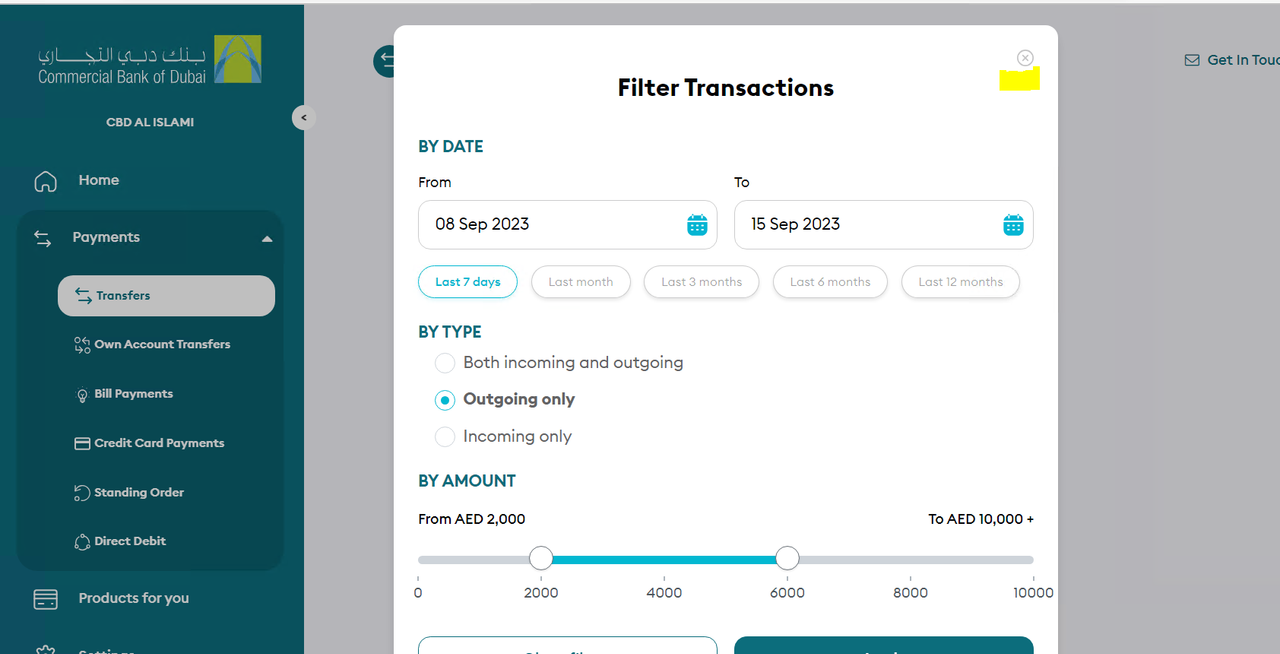Click the Home icon in sidebar
This screenshot has width=1280, height=654.
[x=45, y=181]
